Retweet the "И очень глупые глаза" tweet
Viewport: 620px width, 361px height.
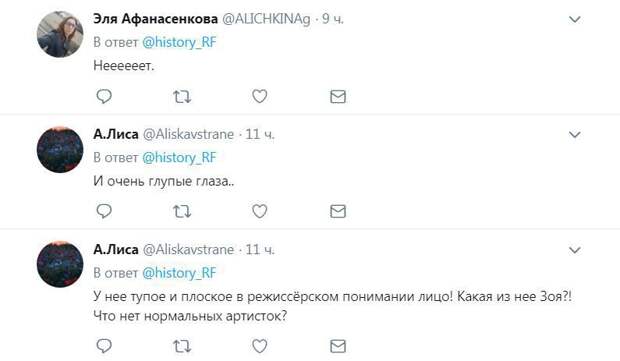[x=182, y=212]
